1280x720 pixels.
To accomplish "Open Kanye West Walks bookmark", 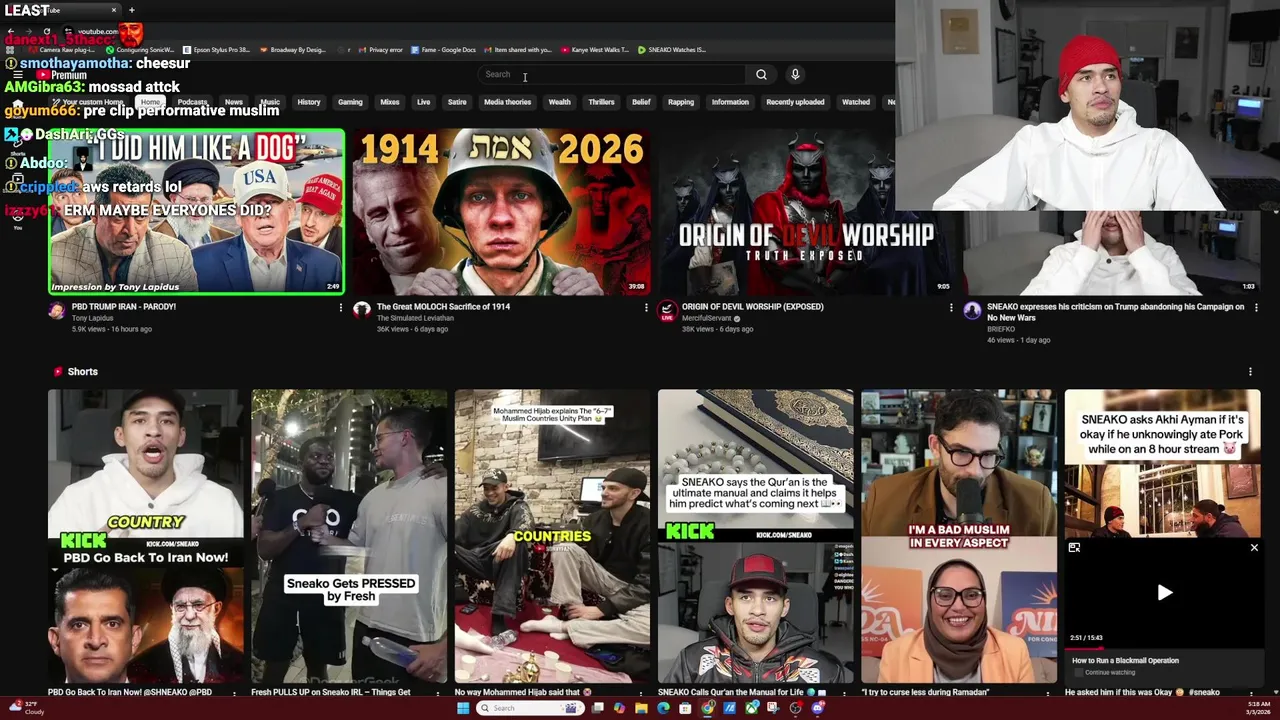I will [595, 49].
